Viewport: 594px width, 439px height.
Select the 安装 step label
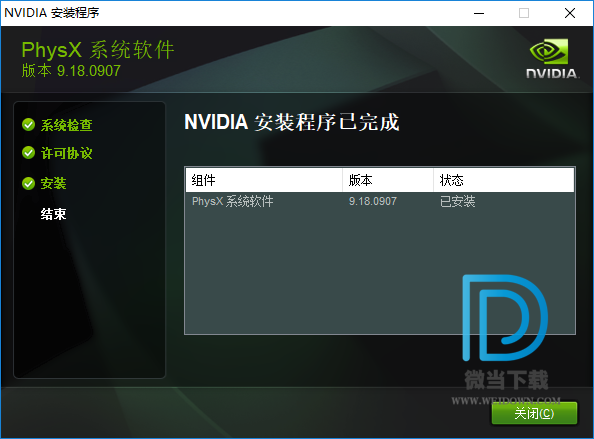(53, 183)
